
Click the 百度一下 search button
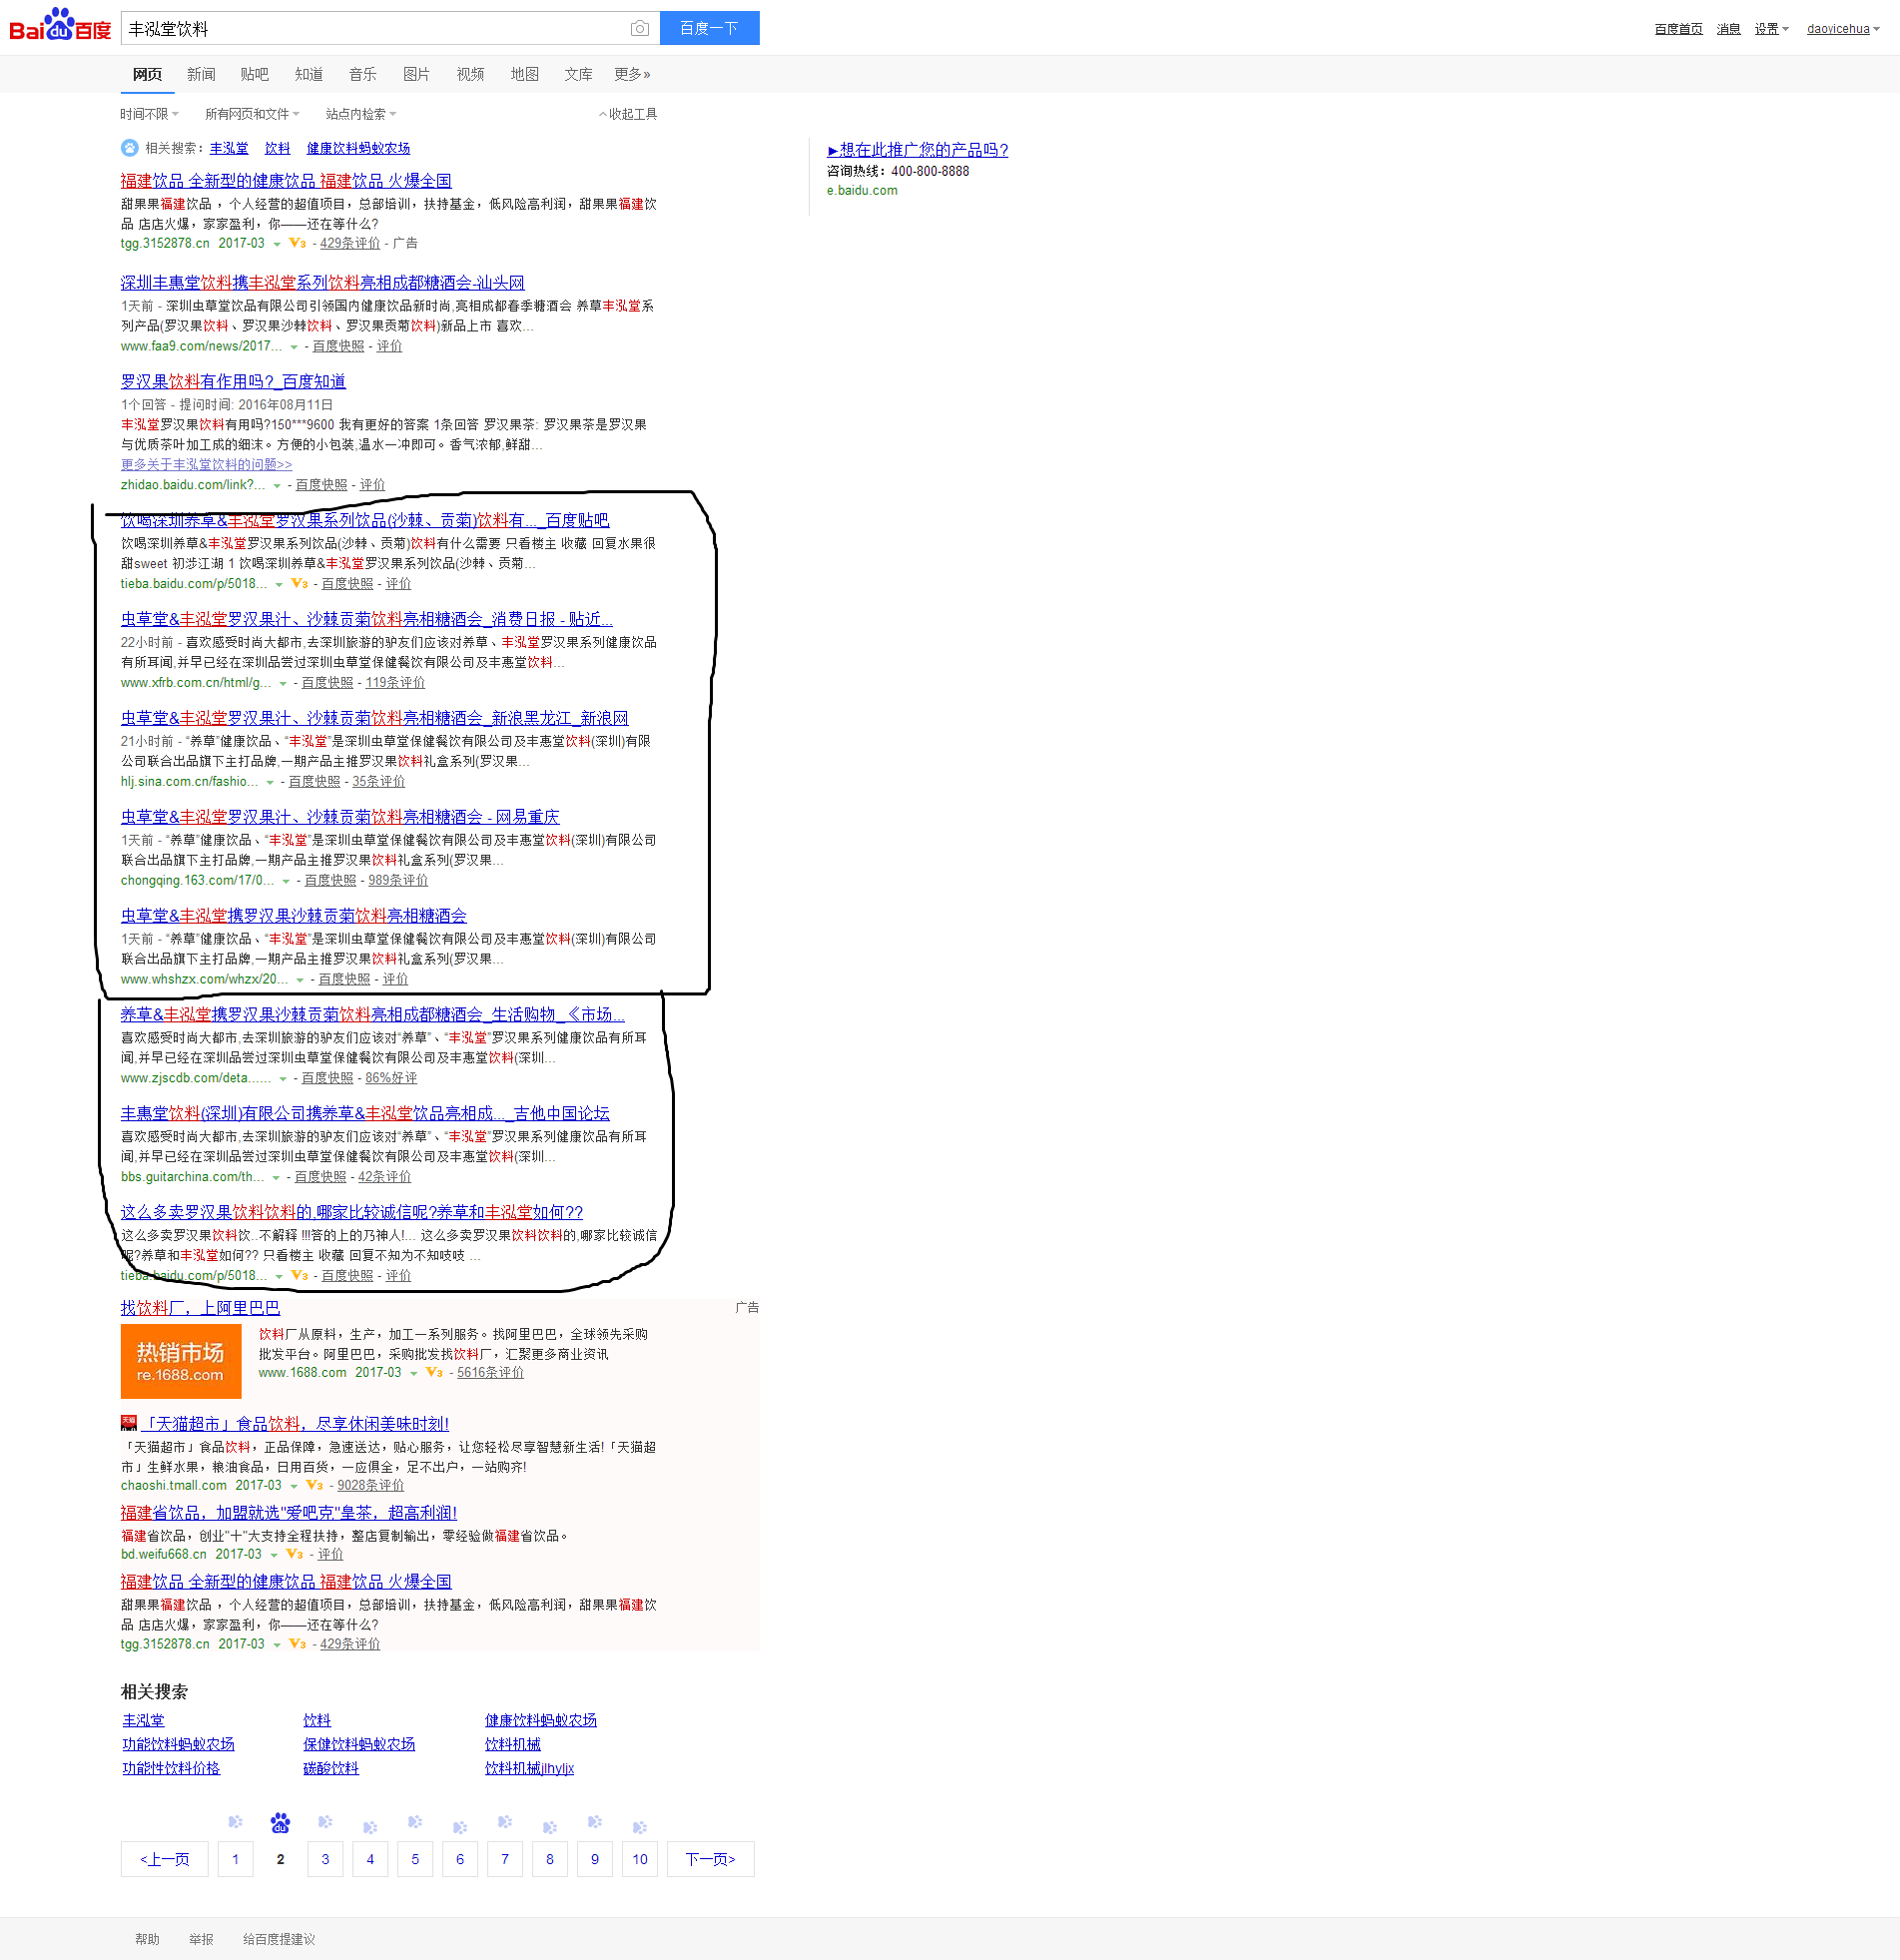click(x=709, y=28)
